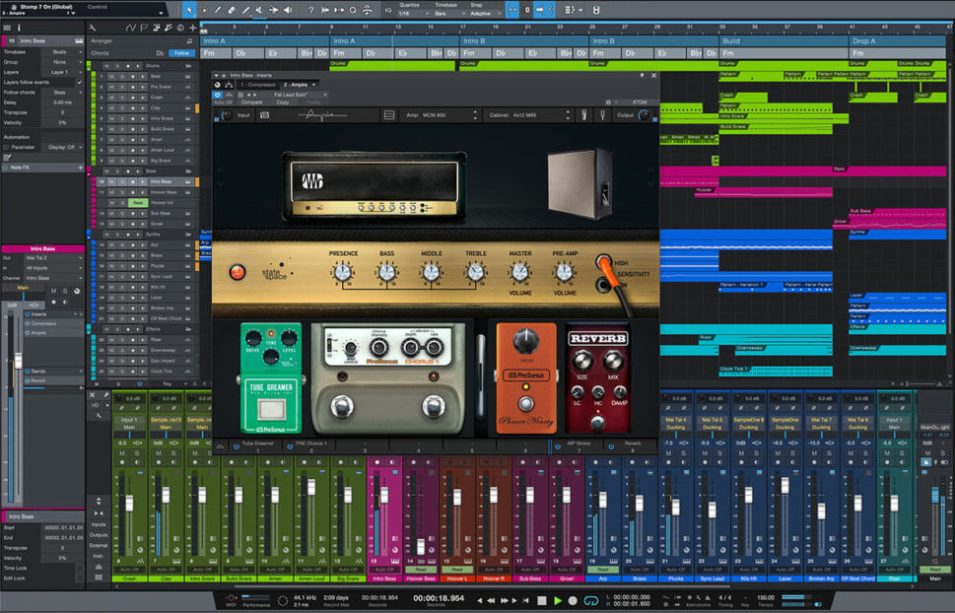Select the Listen speaker tool
955x613 pixels.
click(x=288, y=10)
